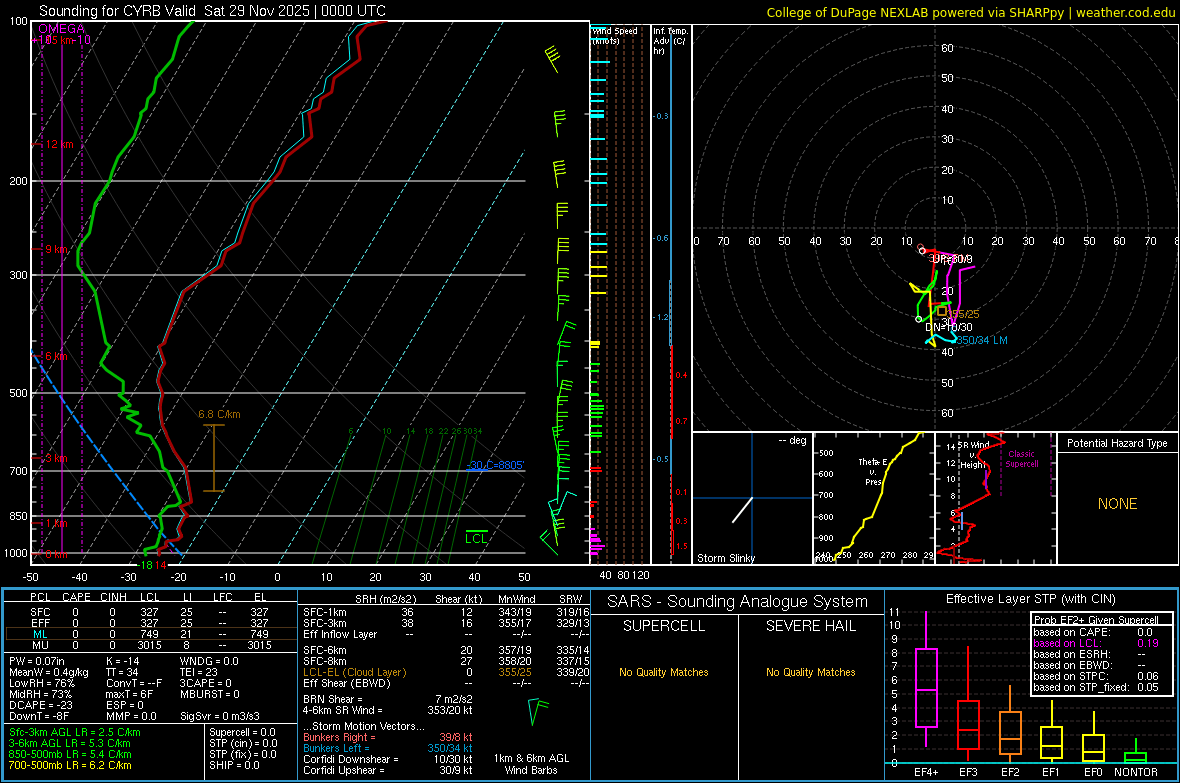Click the 'Potential Hazard Type' heading
The image size is (1180, 783).
pos(1117,443)
